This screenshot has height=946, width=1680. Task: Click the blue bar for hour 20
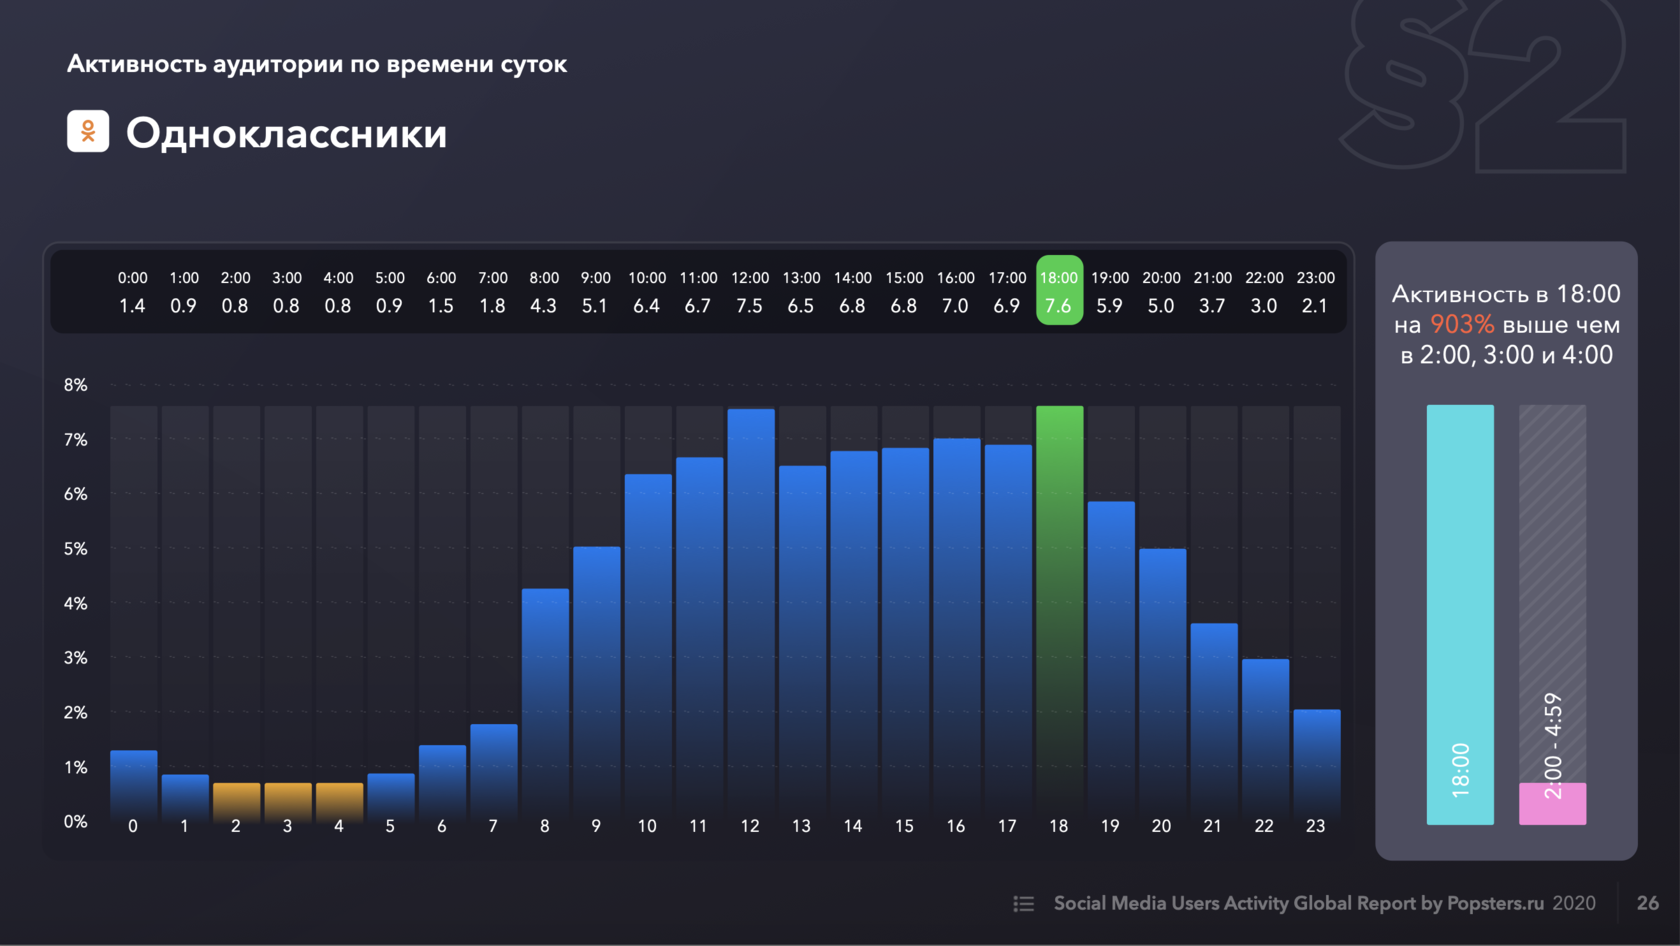pos(1163,685)
